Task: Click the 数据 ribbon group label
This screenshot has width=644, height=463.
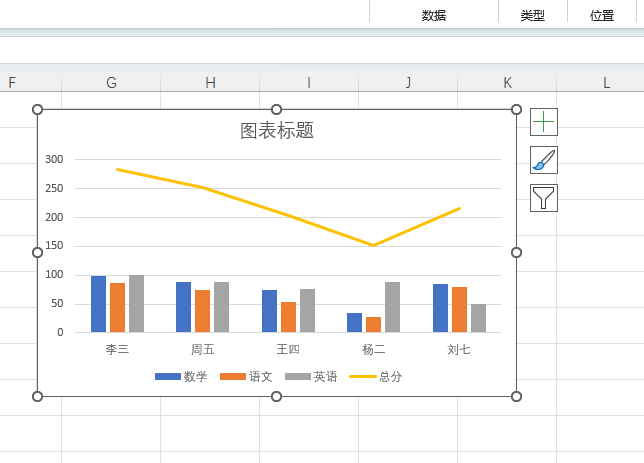Action: point(434,16)
